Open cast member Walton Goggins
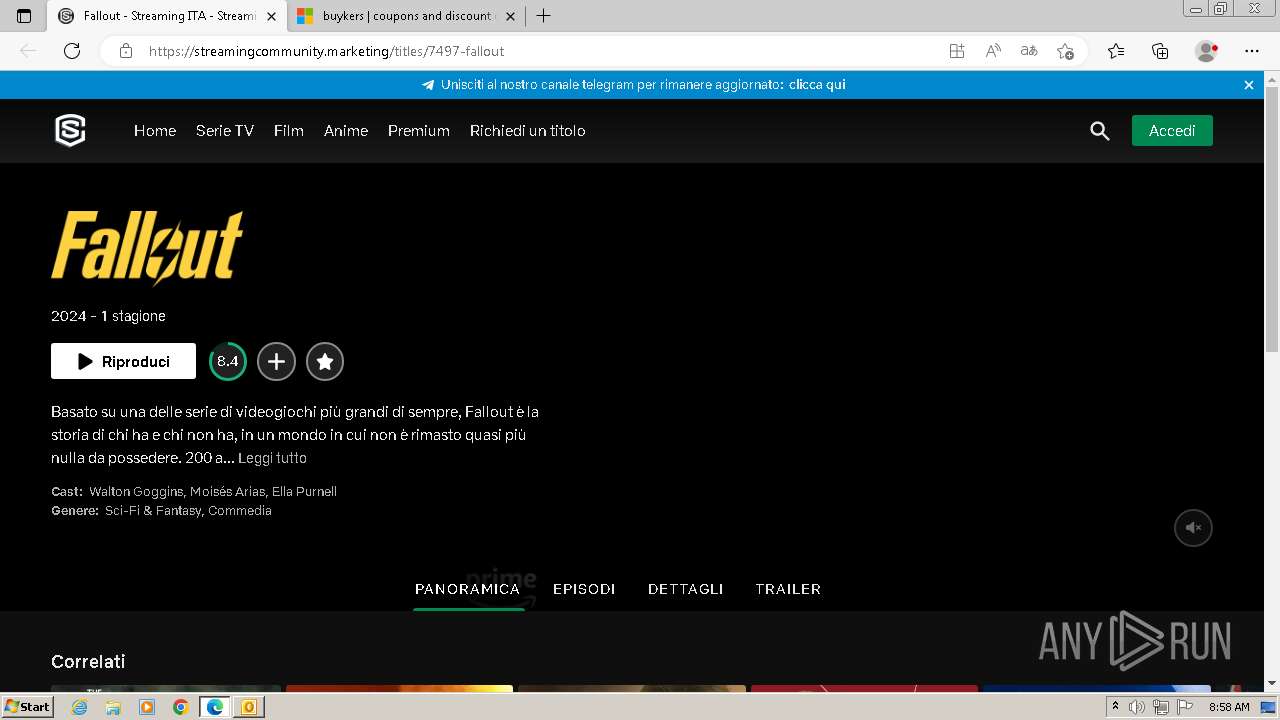1280x720 pixels. point(136,492)
